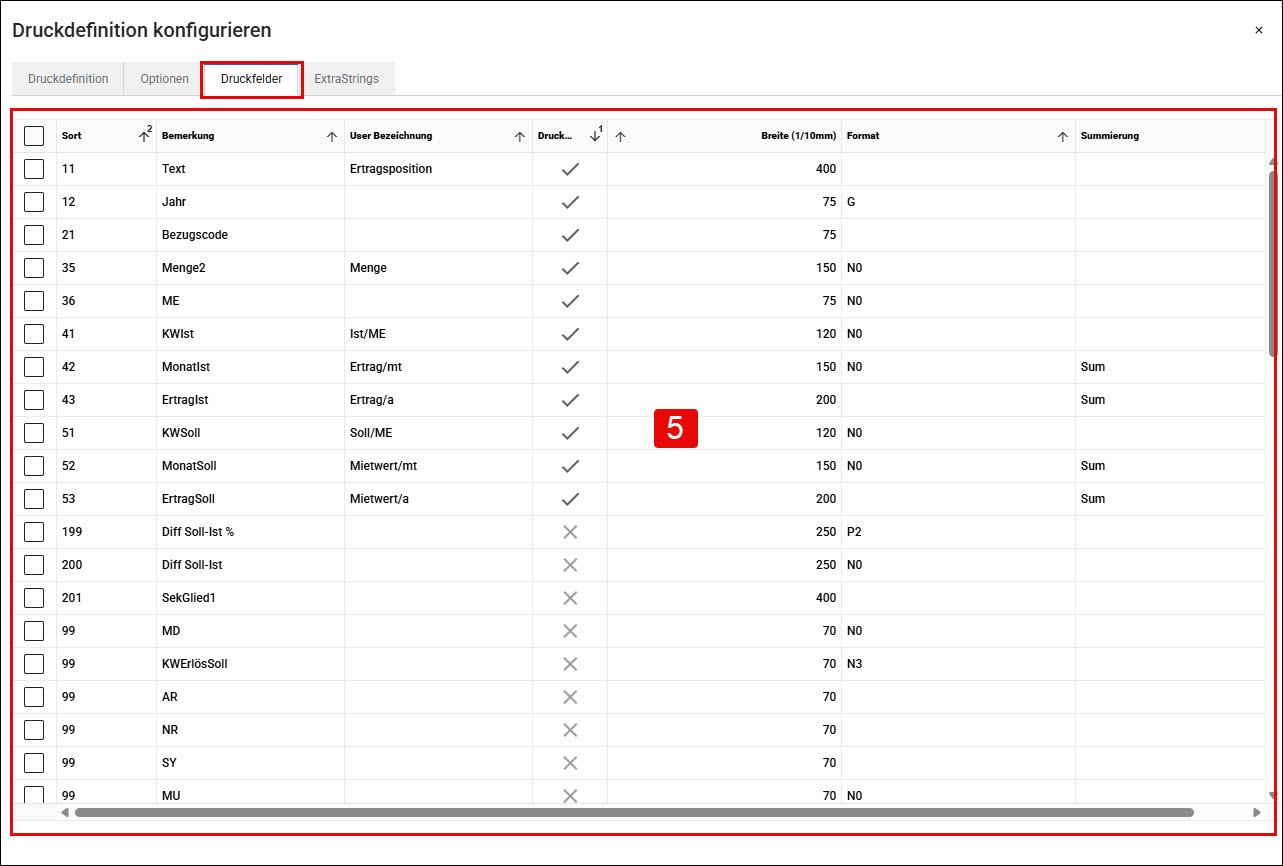Switch to the Optionen tab
Image resolution: width=1283 pixels, height=866 pixels.
pyautogui.click(x=164, y=79)
